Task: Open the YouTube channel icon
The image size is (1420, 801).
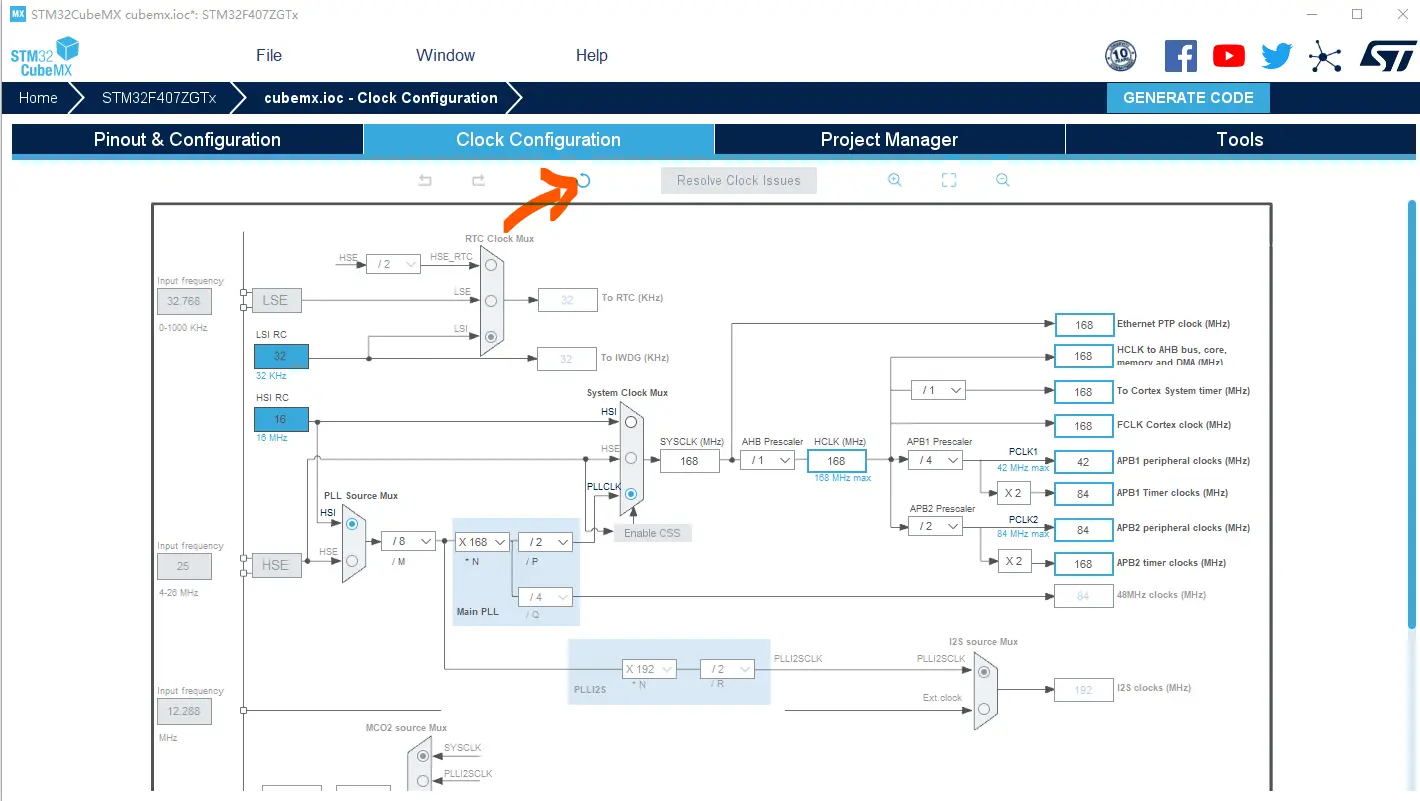Action: coord(1229,56)
